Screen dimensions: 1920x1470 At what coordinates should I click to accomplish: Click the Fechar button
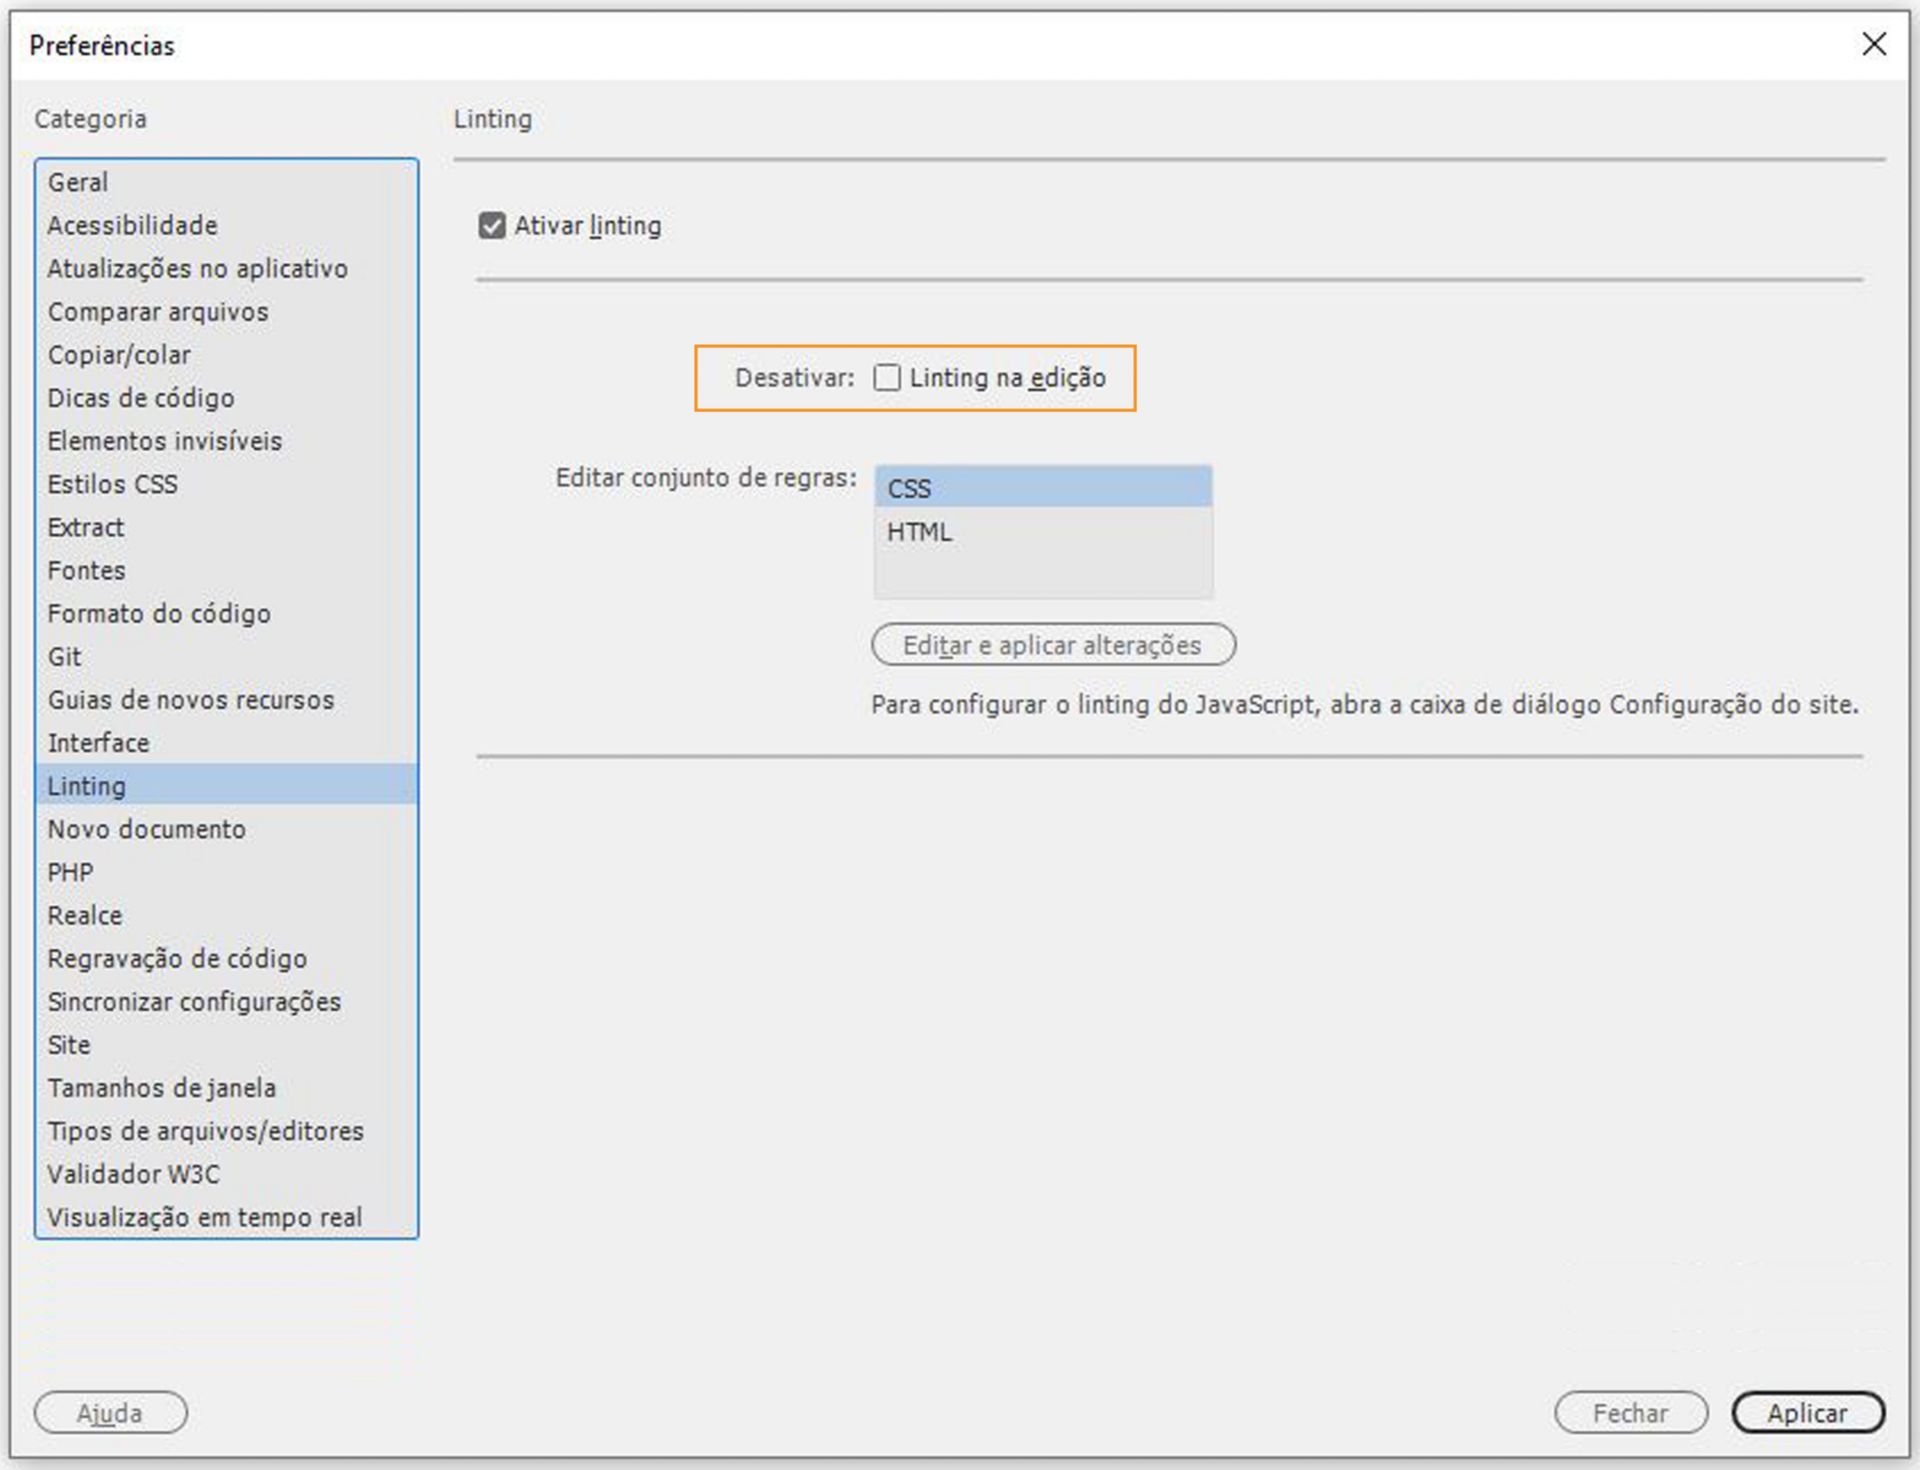pyautogui.click(x=1630, y=1413)
